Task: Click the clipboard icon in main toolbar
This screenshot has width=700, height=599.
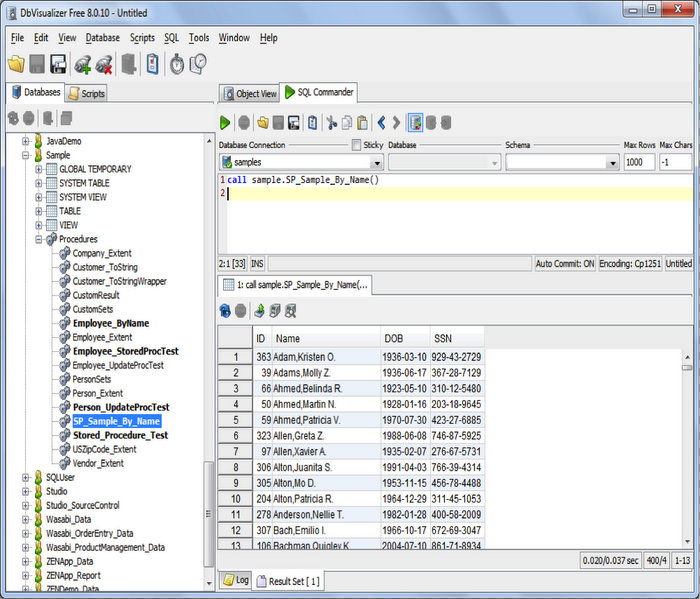Action: 152,64
